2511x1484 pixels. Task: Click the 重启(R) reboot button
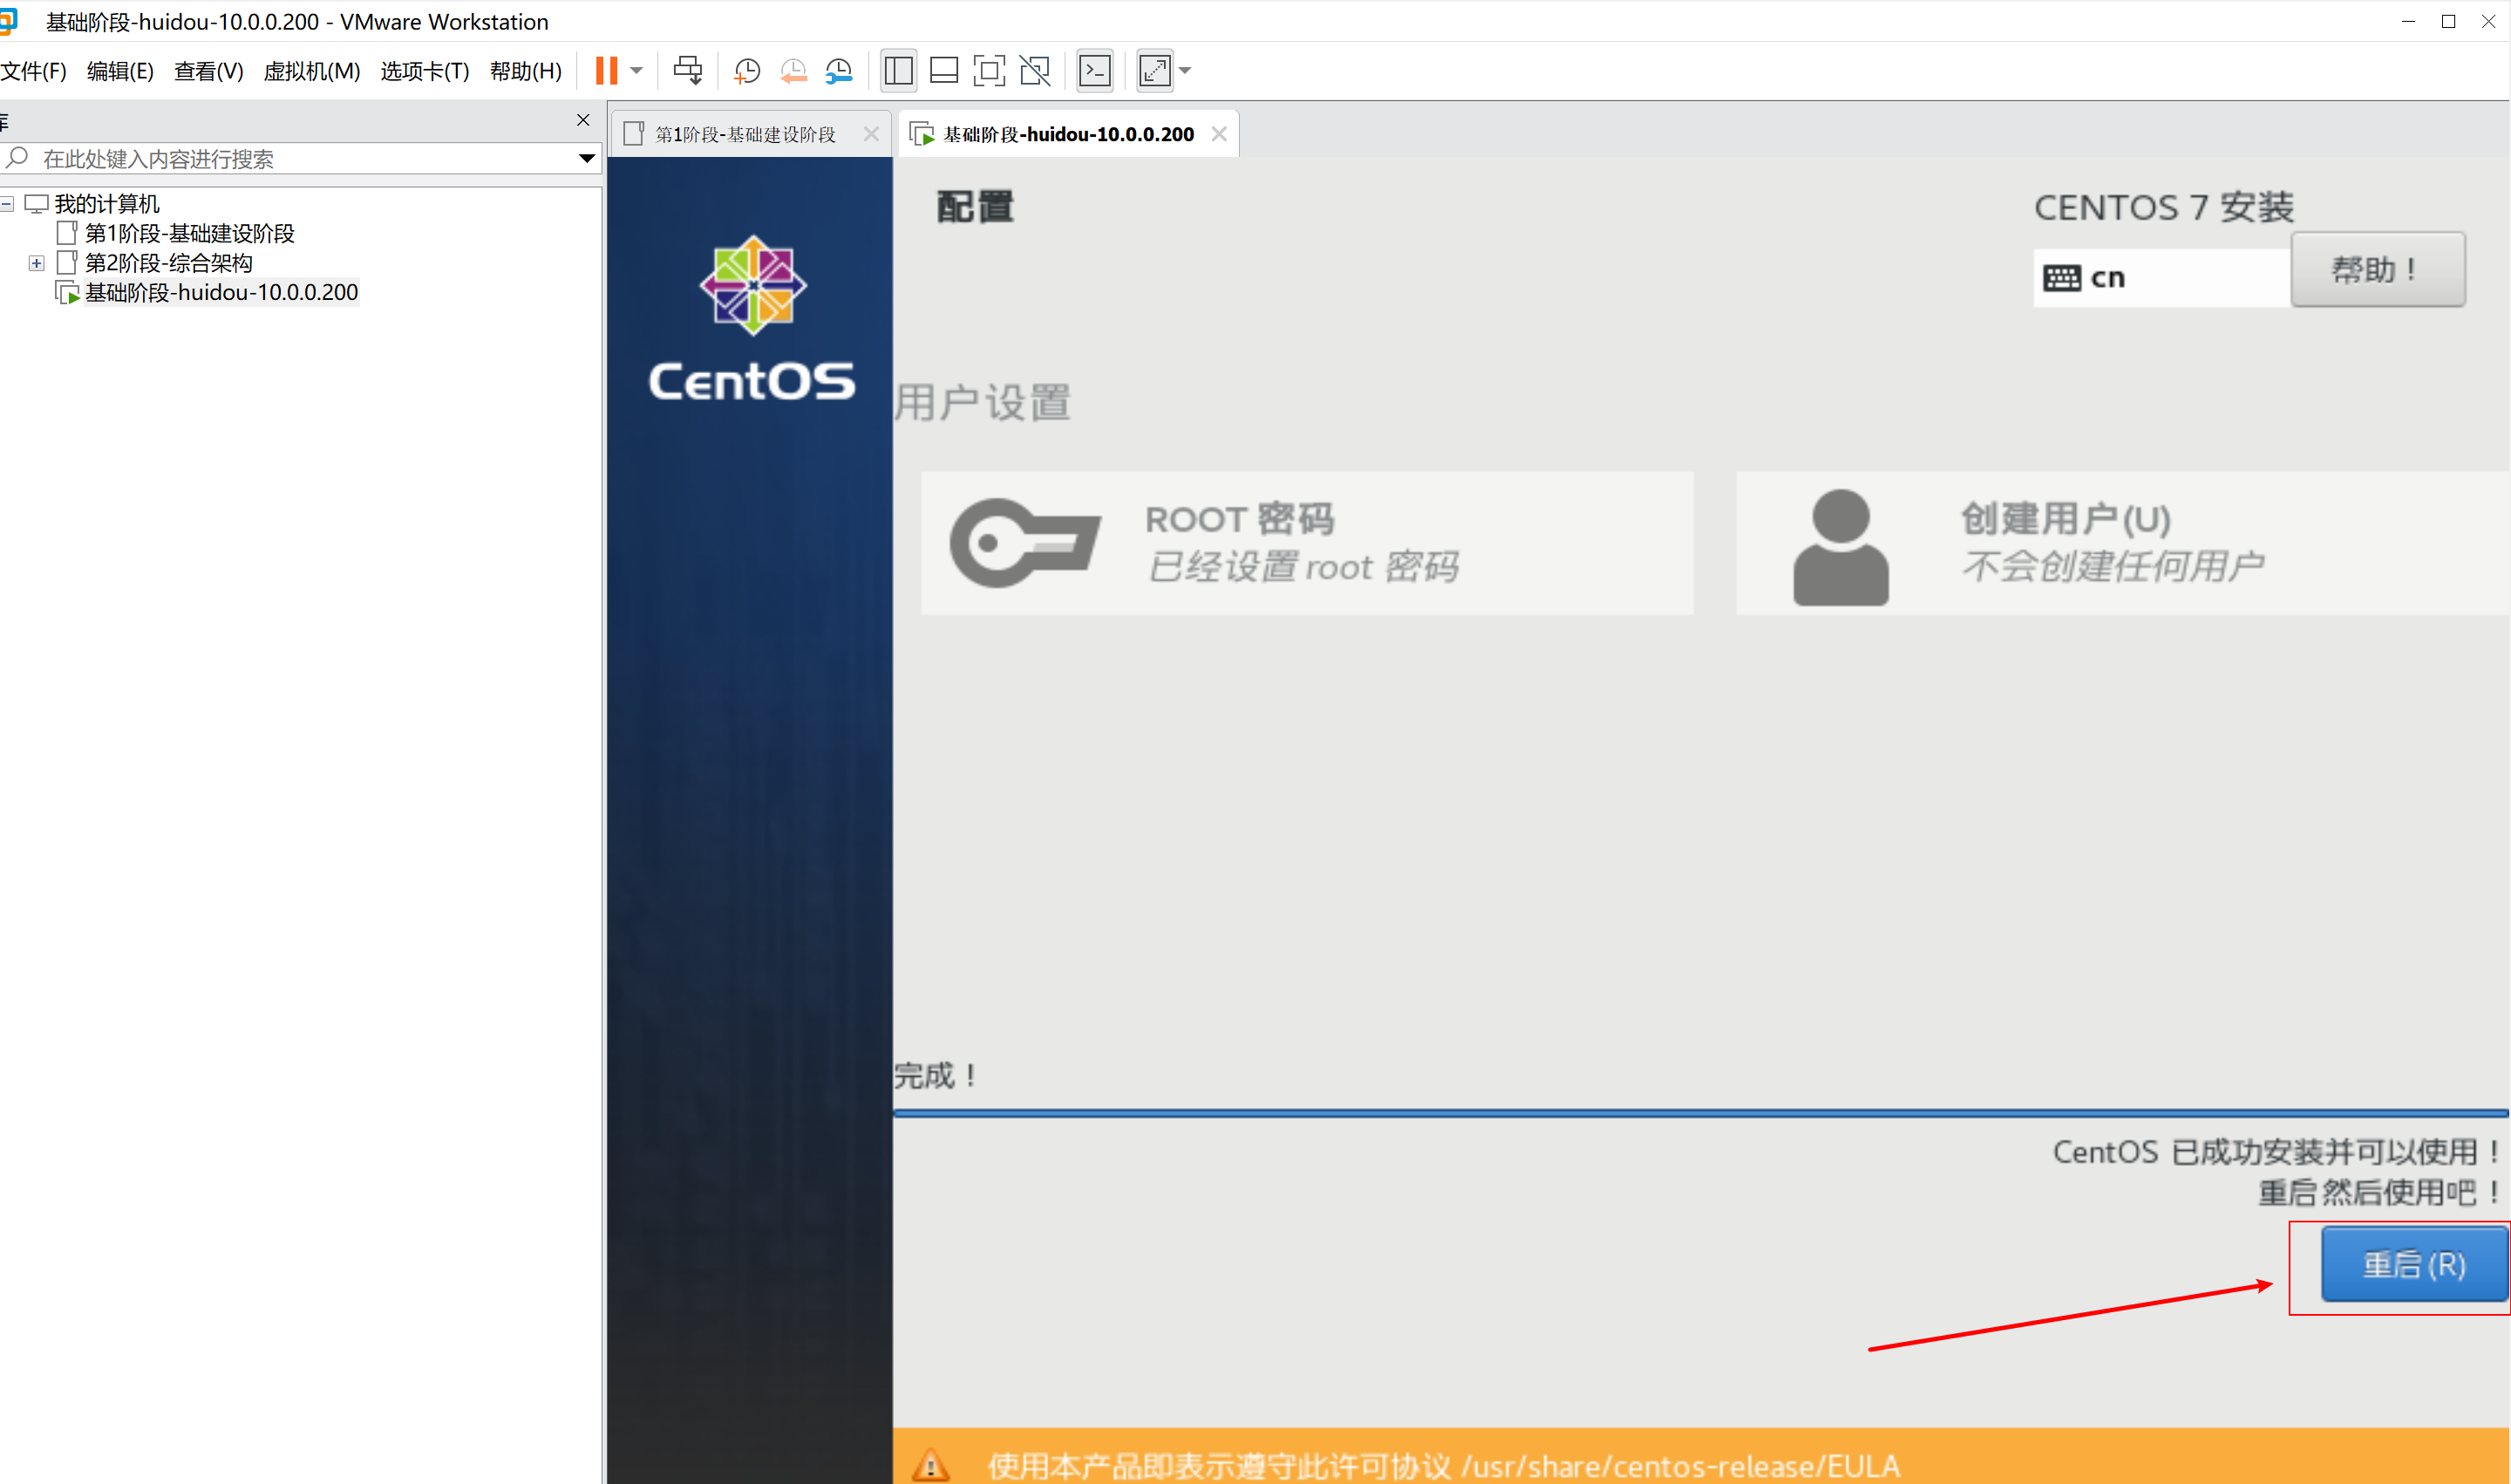pyautogui.click(x=2412, y=1264)
